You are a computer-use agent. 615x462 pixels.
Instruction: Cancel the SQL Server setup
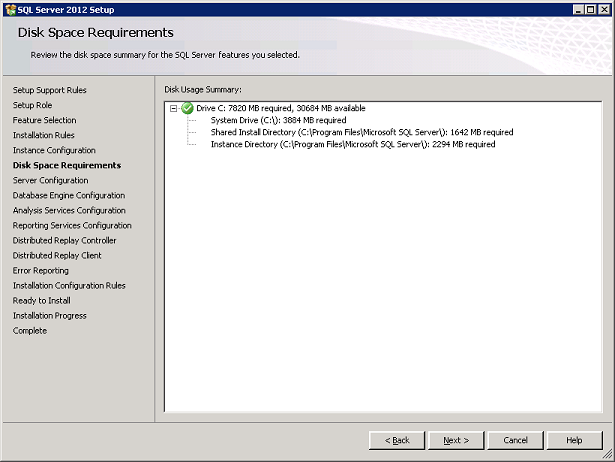(x=515, y=440)
